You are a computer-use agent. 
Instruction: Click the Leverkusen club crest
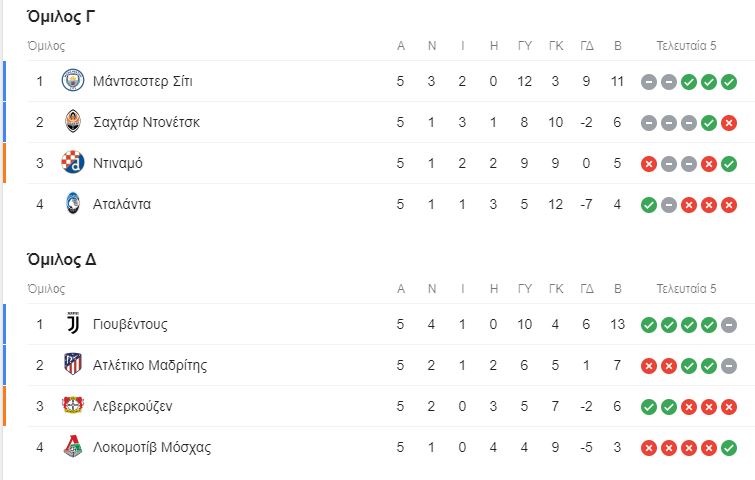(x=73, y=405)
